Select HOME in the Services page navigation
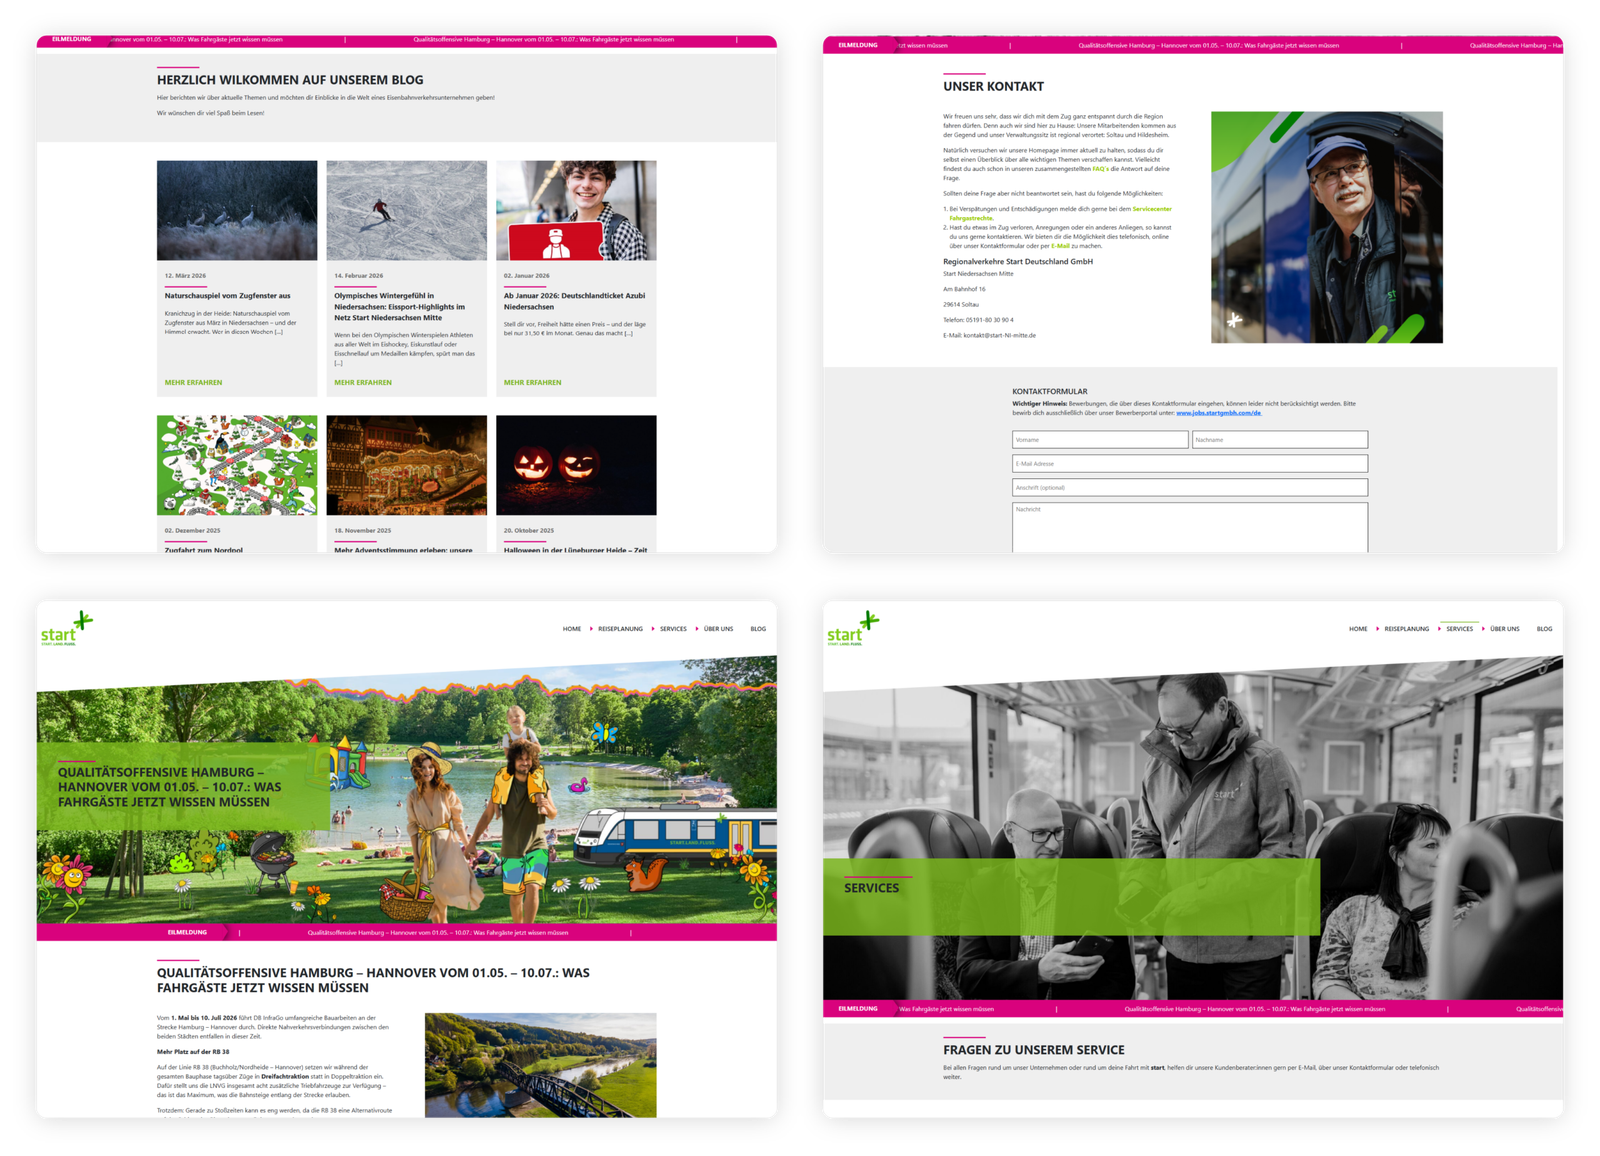This screenshot has width=1600, height=1156. 1358,629
